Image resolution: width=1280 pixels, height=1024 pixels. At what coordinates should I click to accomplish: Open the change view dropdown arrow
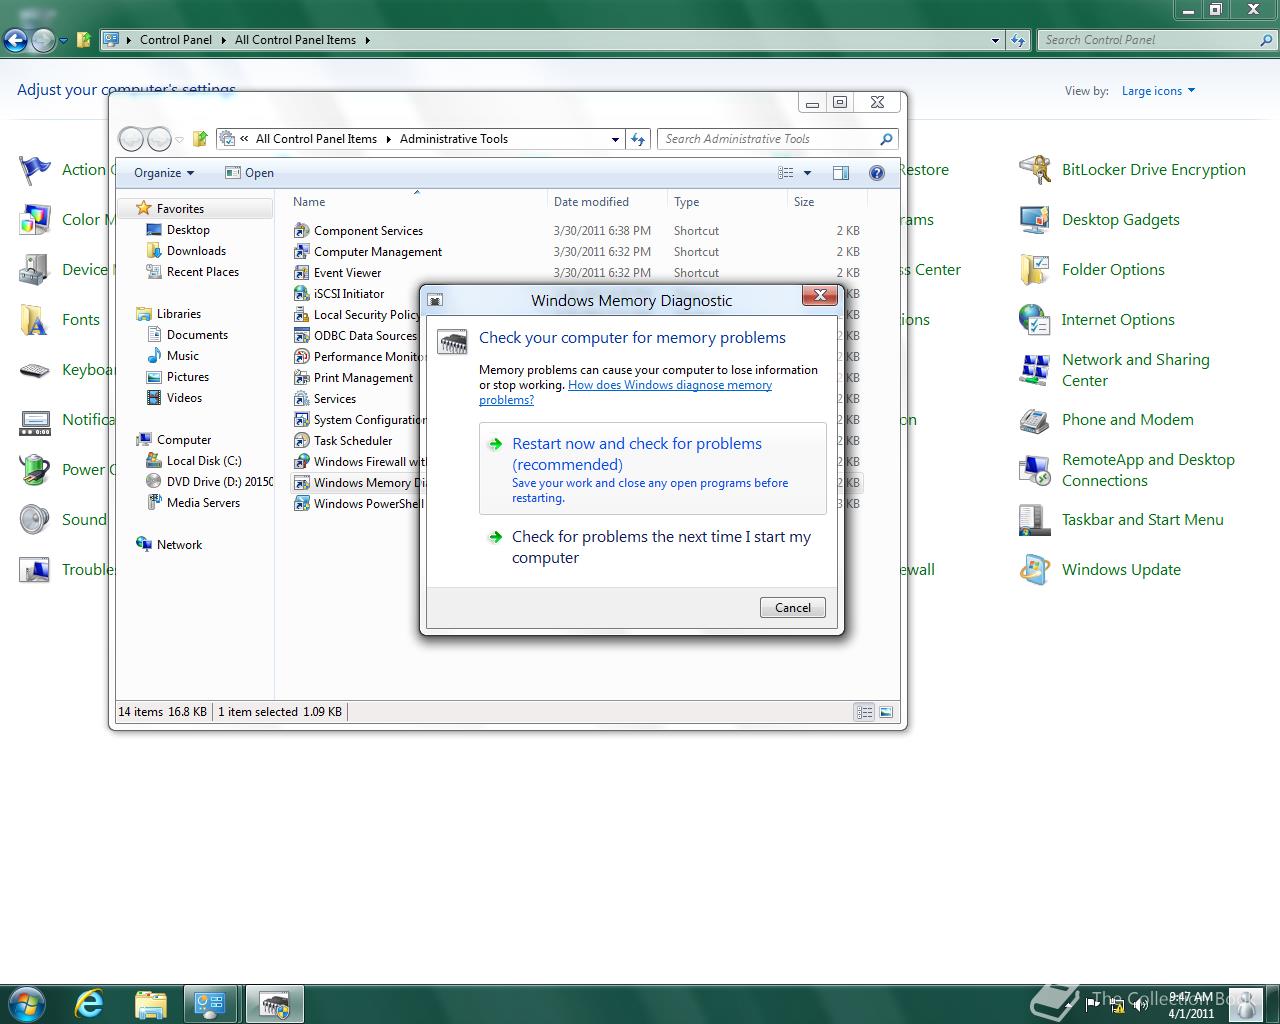(808, 173)
